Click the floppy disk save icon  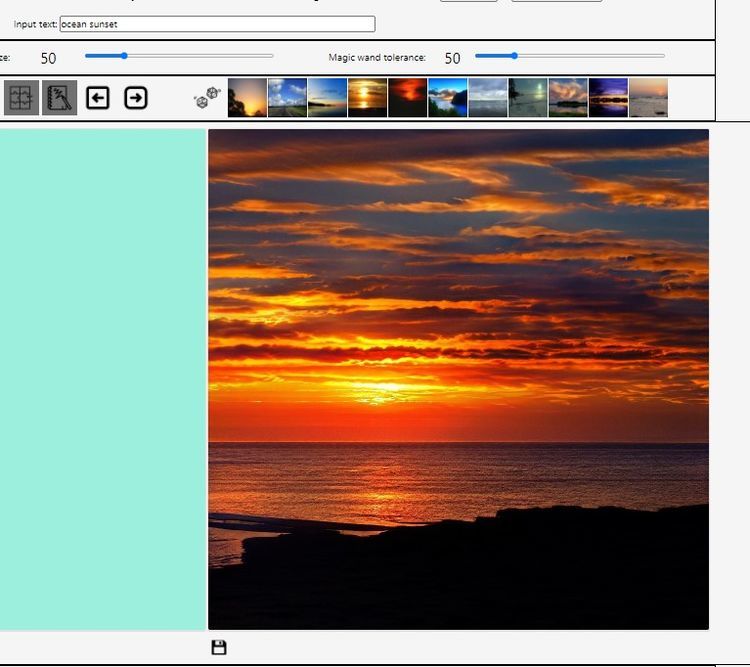(x=219, y=647)
